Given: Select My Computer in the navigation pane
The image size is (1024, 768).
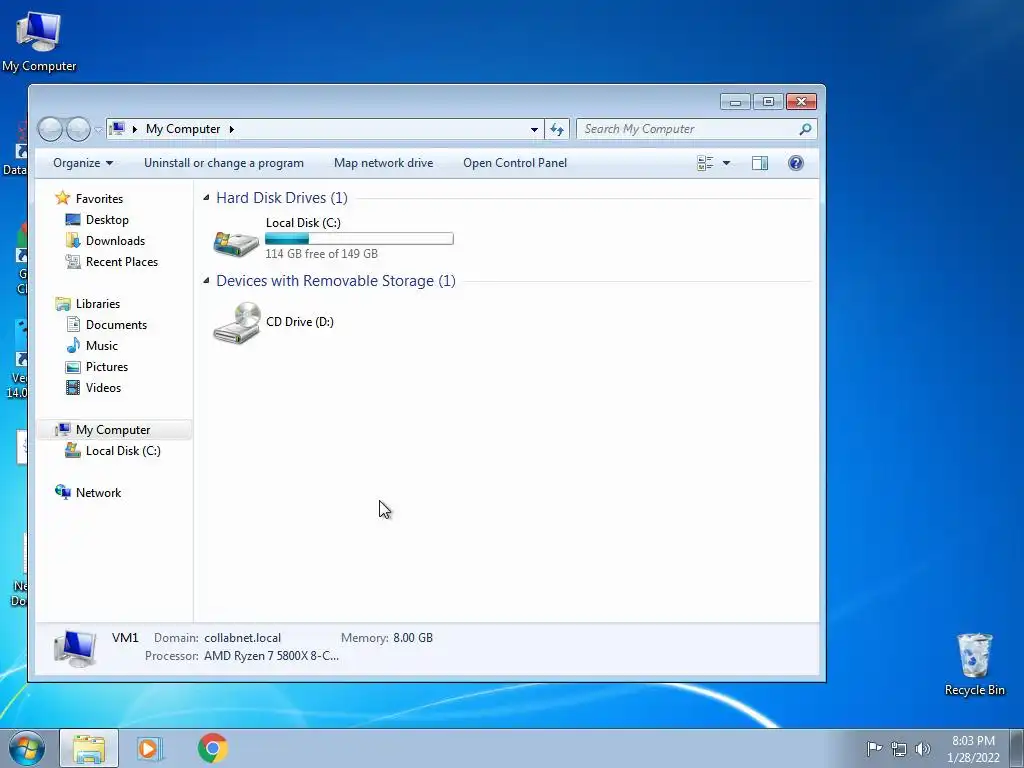Looking at the screenshot, I should click(x=112, y=430).
